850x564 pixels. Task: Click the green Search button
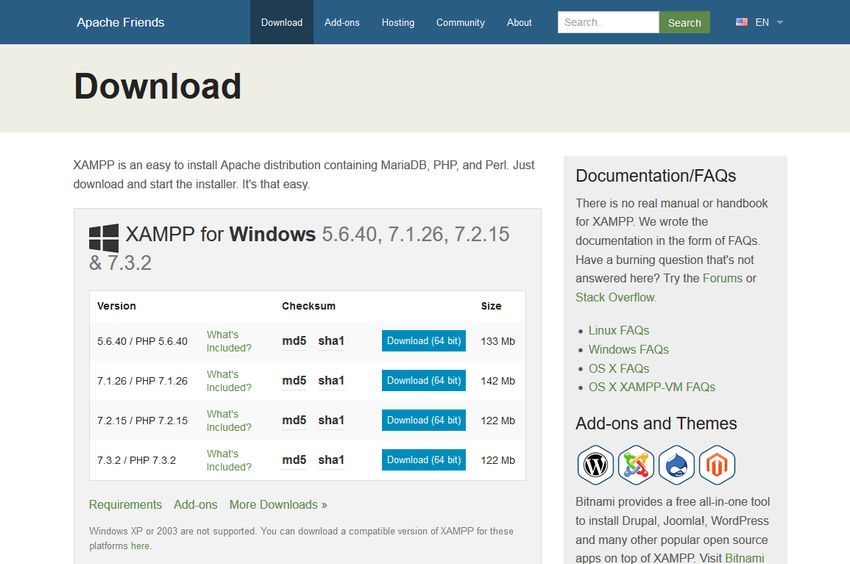pyautogui.click(x=685, y=22)
